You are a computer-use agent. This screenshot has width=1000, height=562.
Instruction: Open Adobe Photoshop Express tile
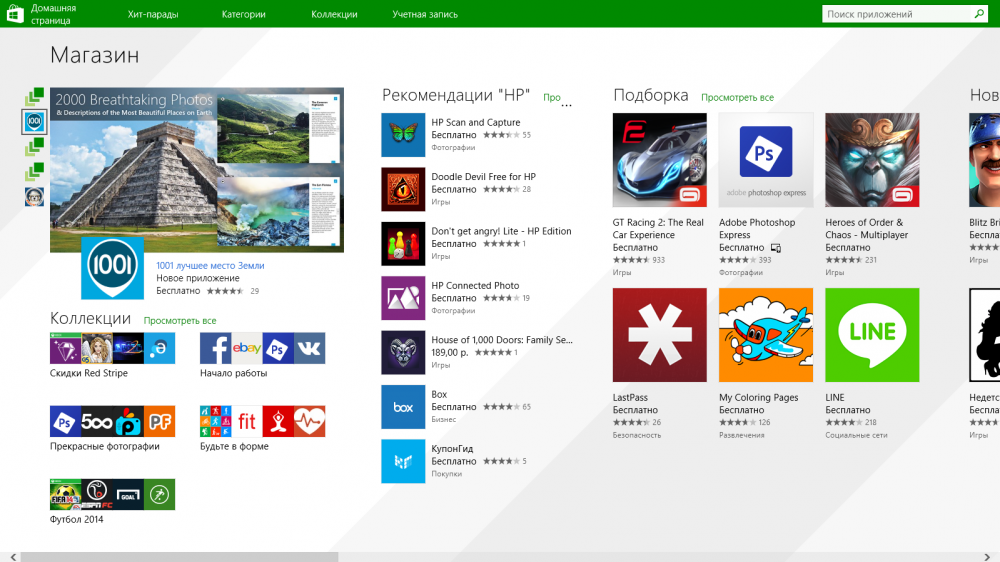coord(766,160)
